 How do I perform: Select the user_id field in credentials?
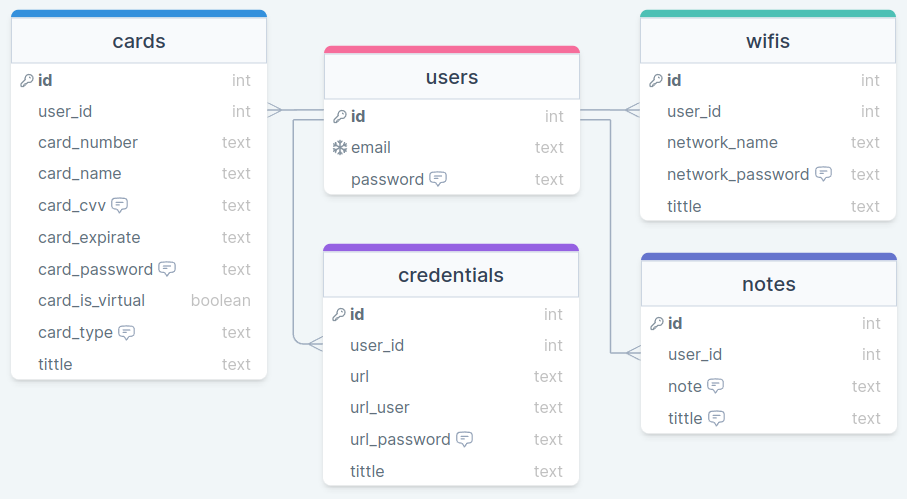(x=451, y=345)
